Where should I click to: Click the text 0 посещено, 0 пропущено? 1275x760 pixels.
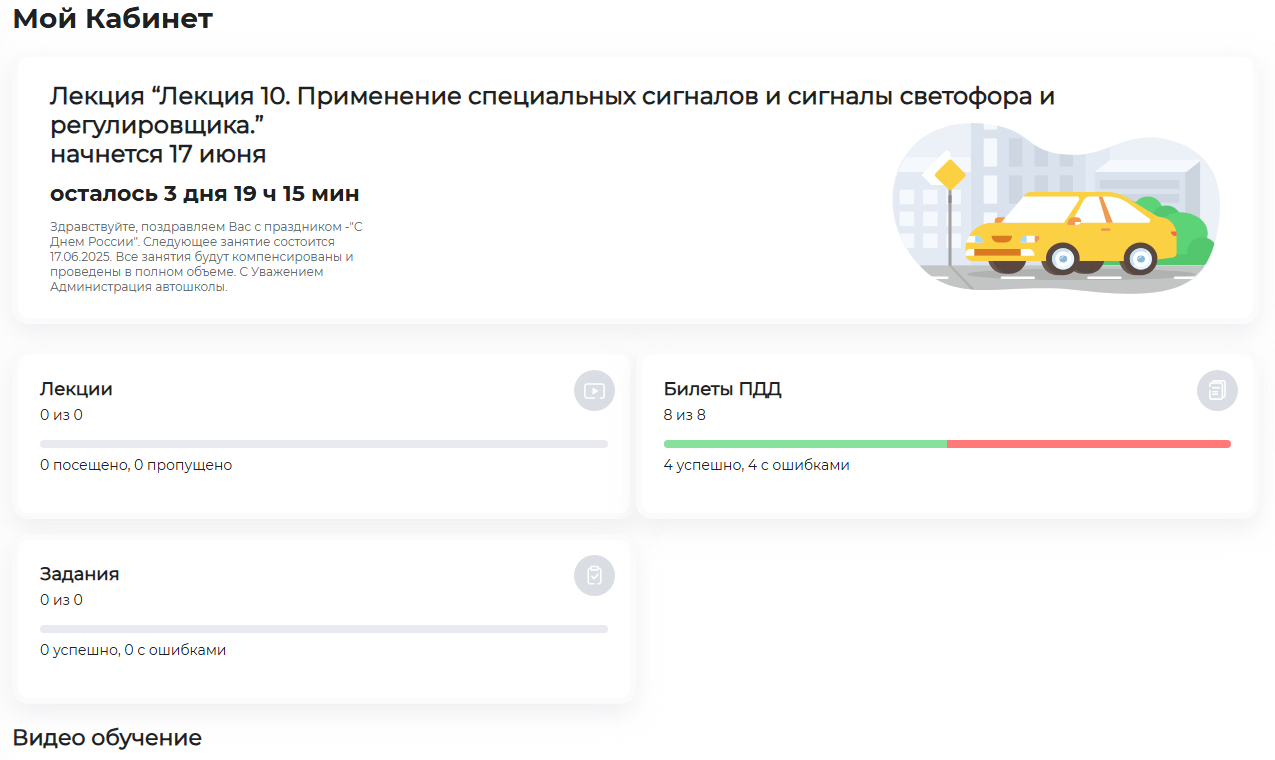136,465
